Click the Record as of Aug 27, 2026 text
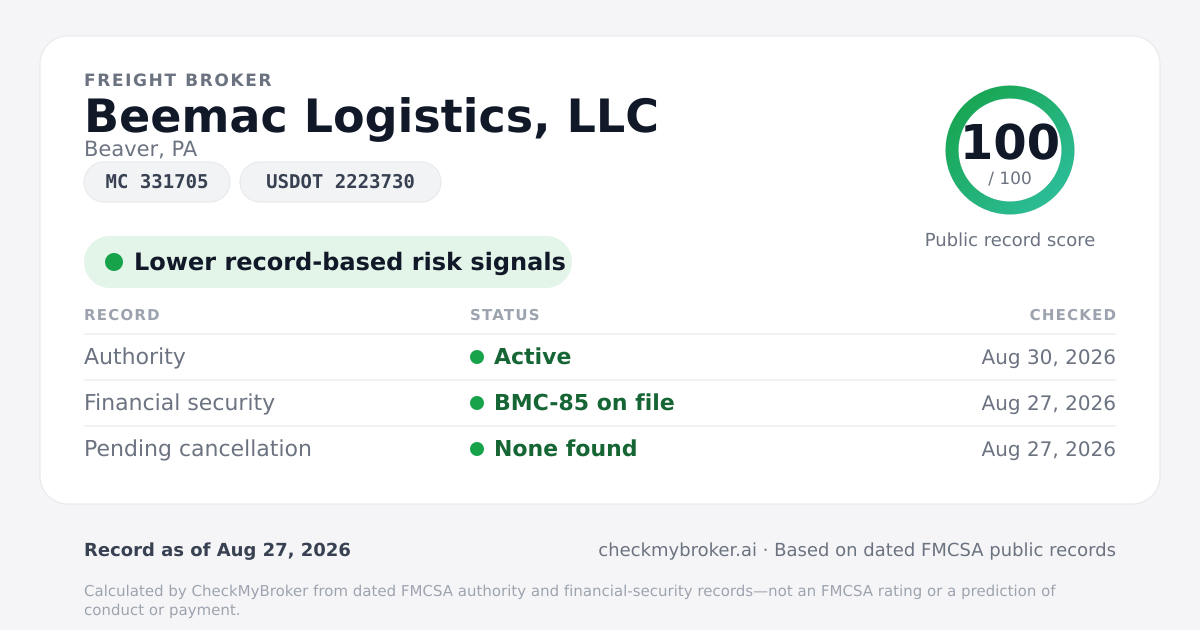The image size is (1200, 630). pyautogui.click(x=217, y=550)
